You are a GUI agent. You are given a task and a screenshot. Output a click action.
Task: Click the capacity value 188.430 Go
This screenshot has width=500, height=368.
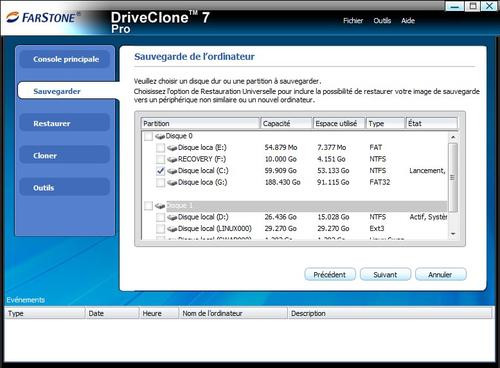coord(283,183)
